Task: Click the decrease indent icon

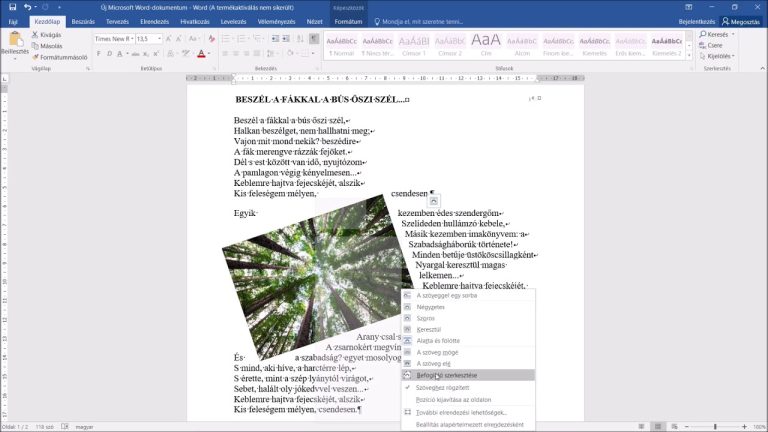Action: point(275,39)
